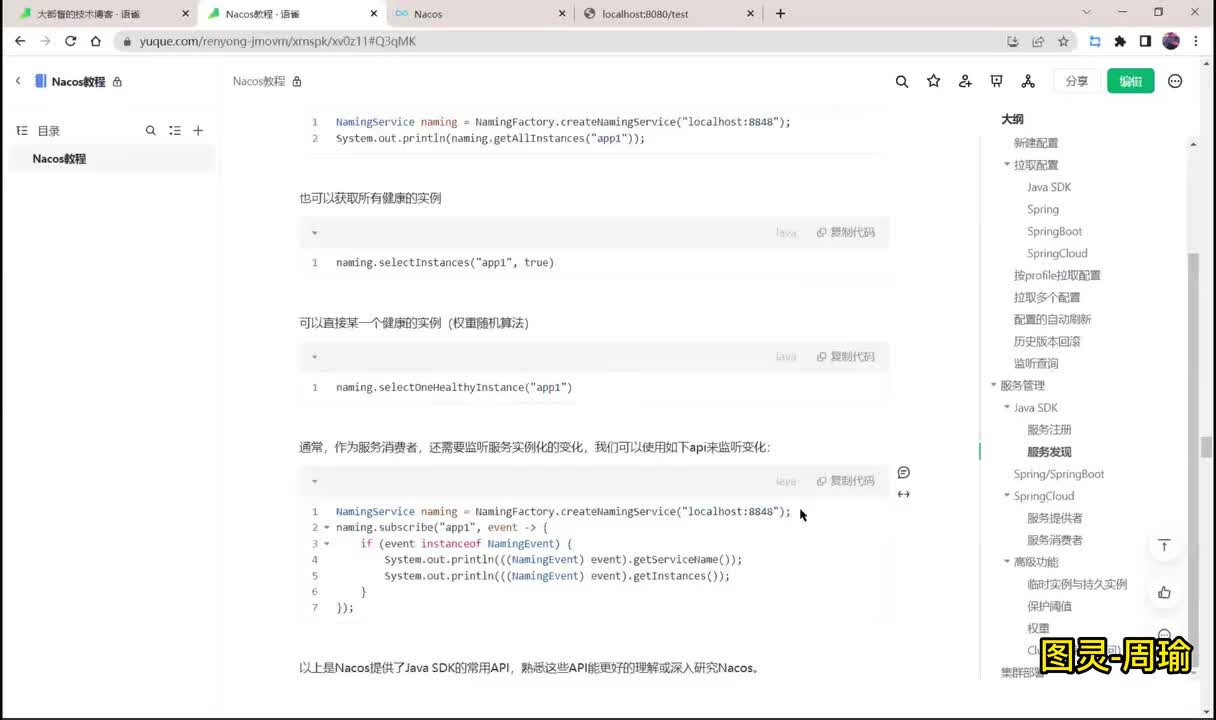Open Nacos教程 in the sidebar directory
1216x720 pixels.
(x=111, y=159)
